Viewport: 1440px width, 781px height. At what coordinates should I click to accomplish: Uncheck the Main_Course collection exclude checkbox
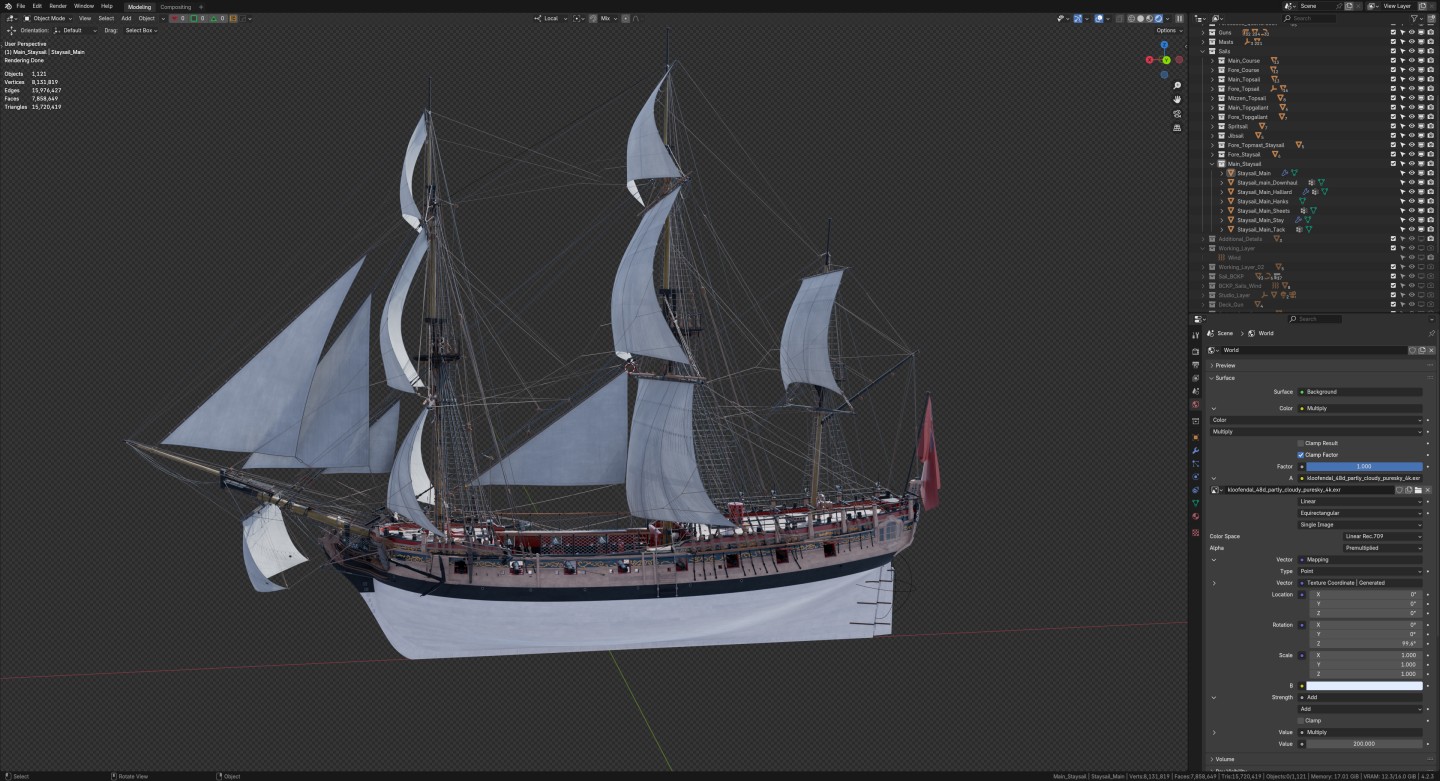pos(1393,60)
